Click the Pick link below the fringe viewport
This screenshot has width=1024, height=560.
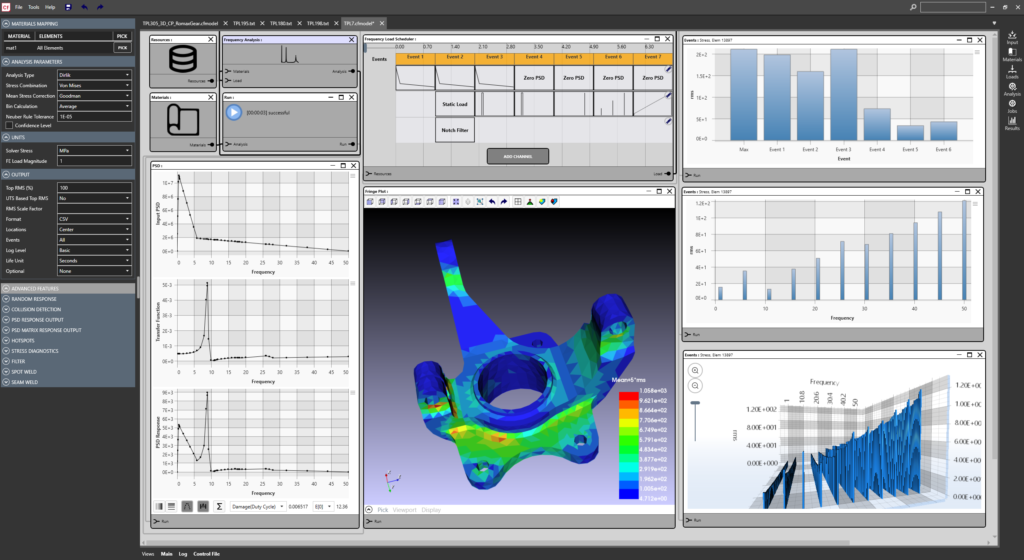383,510
